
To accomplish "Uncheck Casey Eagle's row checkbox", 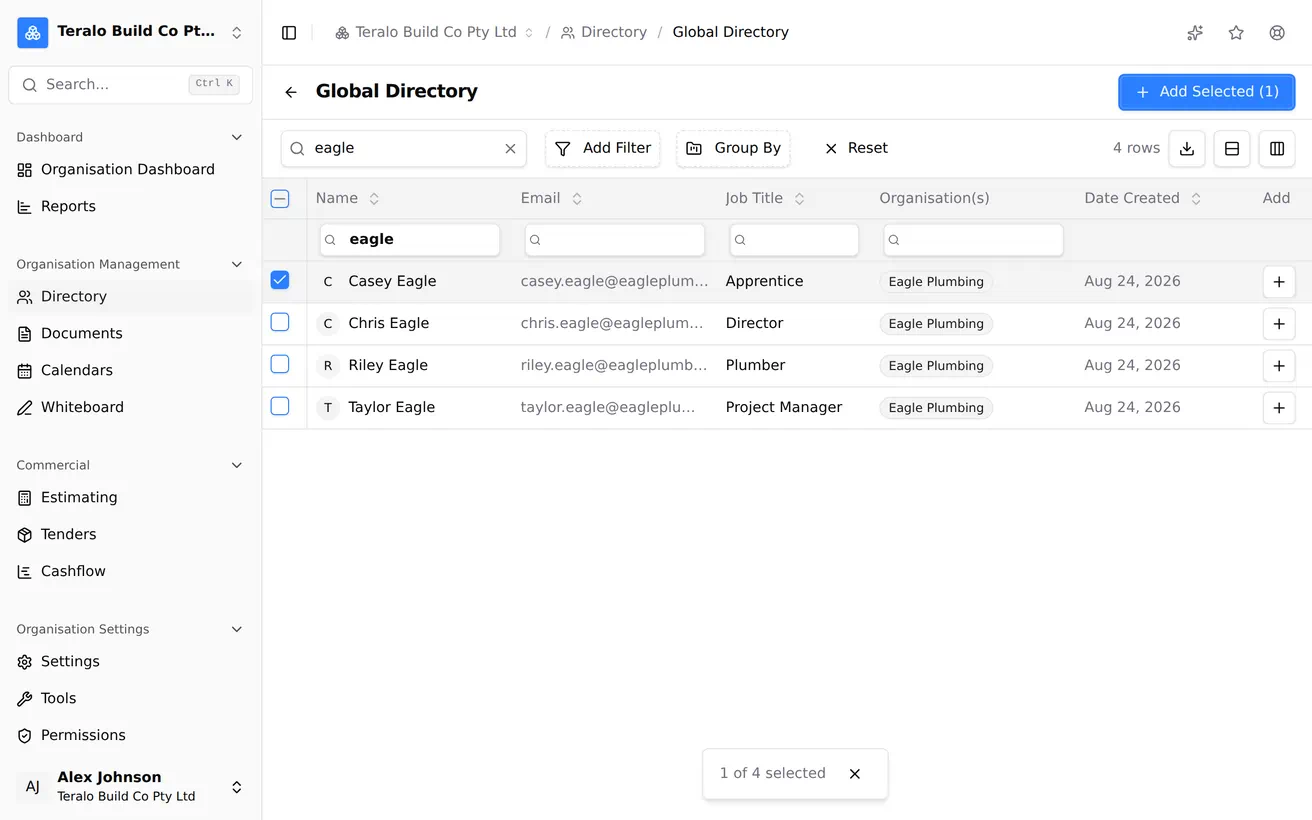I will point(280,280).
